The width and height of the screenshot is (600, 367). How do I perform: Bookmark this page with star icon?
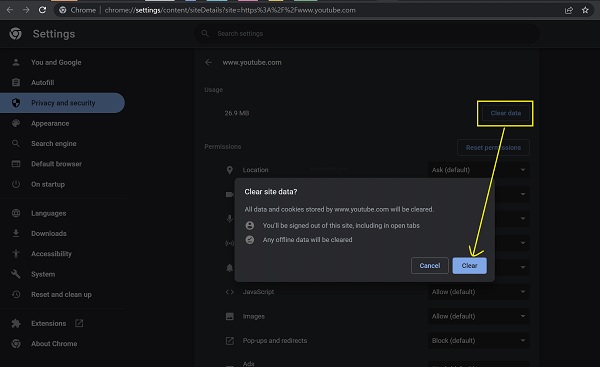585,10
